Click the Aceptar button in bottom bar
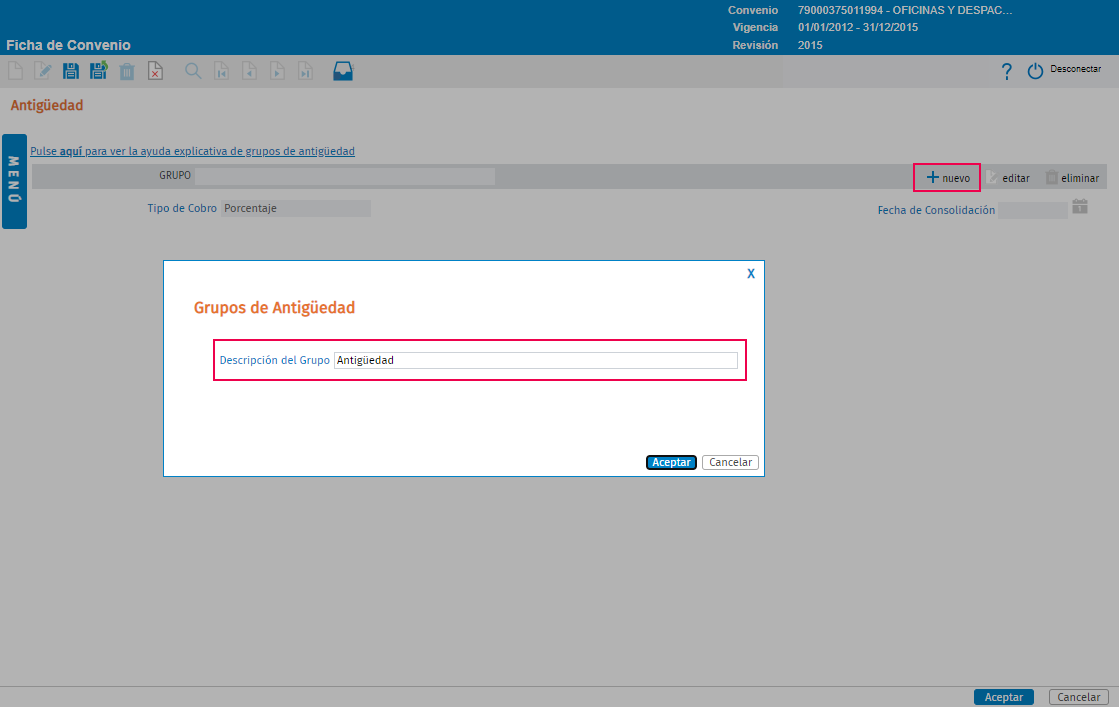 [x=1003, y=697]
